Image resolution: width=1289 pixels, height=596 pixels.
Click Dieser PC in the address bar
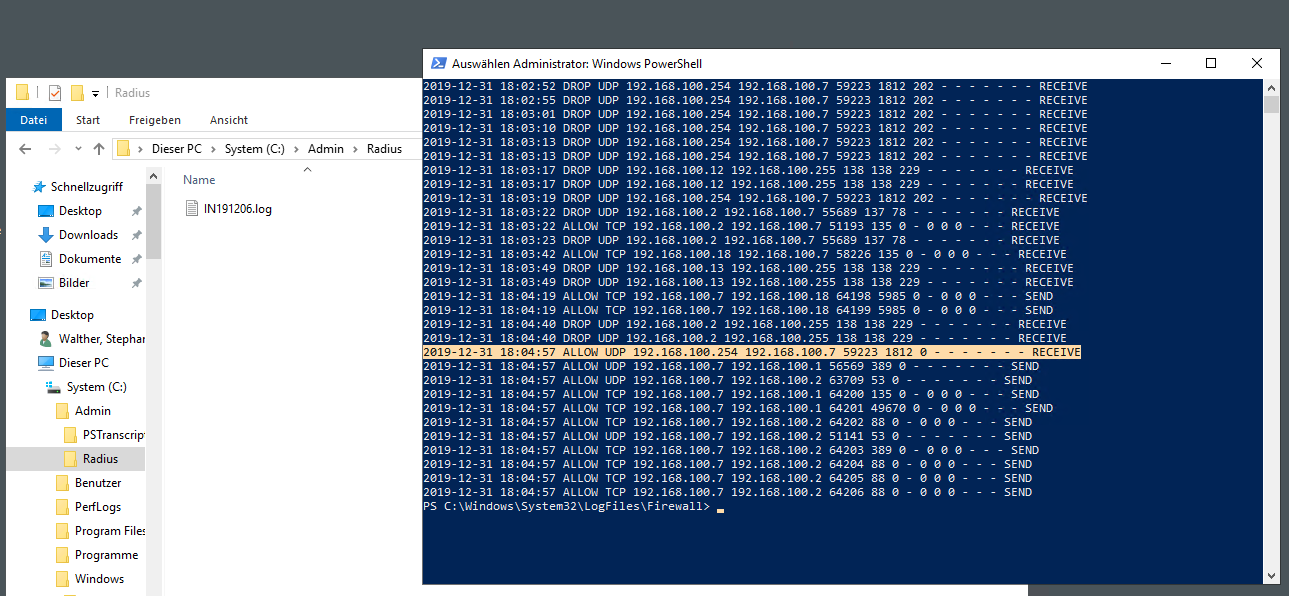click(x=175, y=149)
